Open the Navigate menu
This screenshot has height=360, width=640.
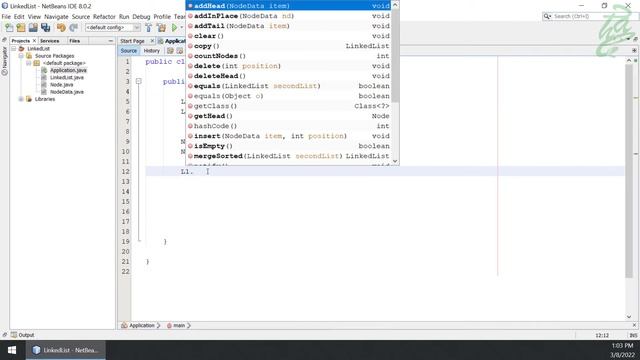[56, 17]
